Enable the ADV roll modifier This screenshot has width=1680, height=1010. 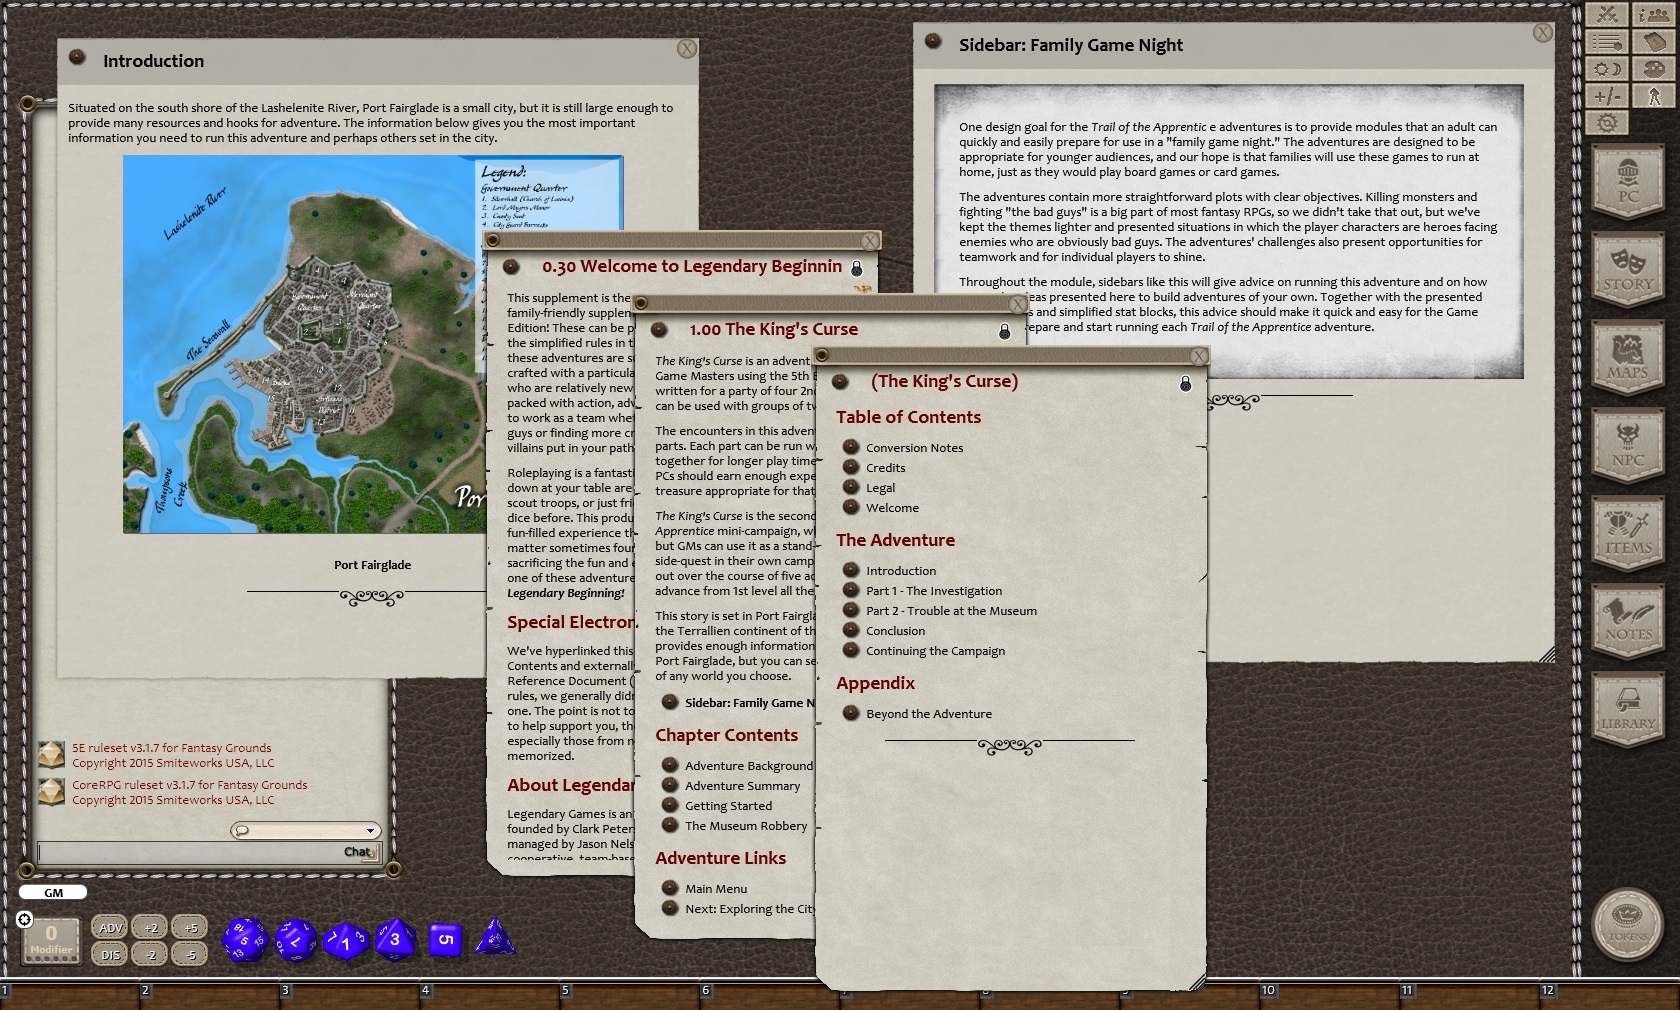(110, 927)
